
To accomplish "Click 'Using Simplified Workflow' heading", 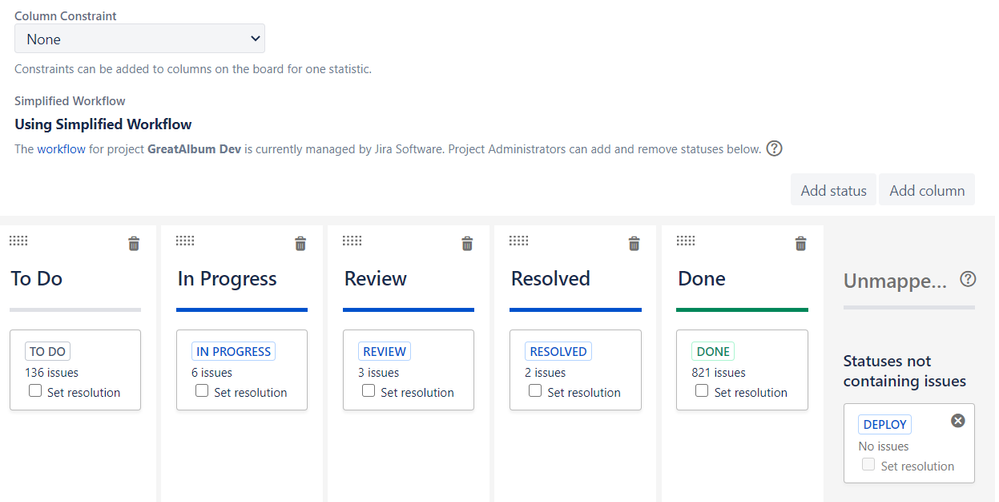I will (103, 124).
